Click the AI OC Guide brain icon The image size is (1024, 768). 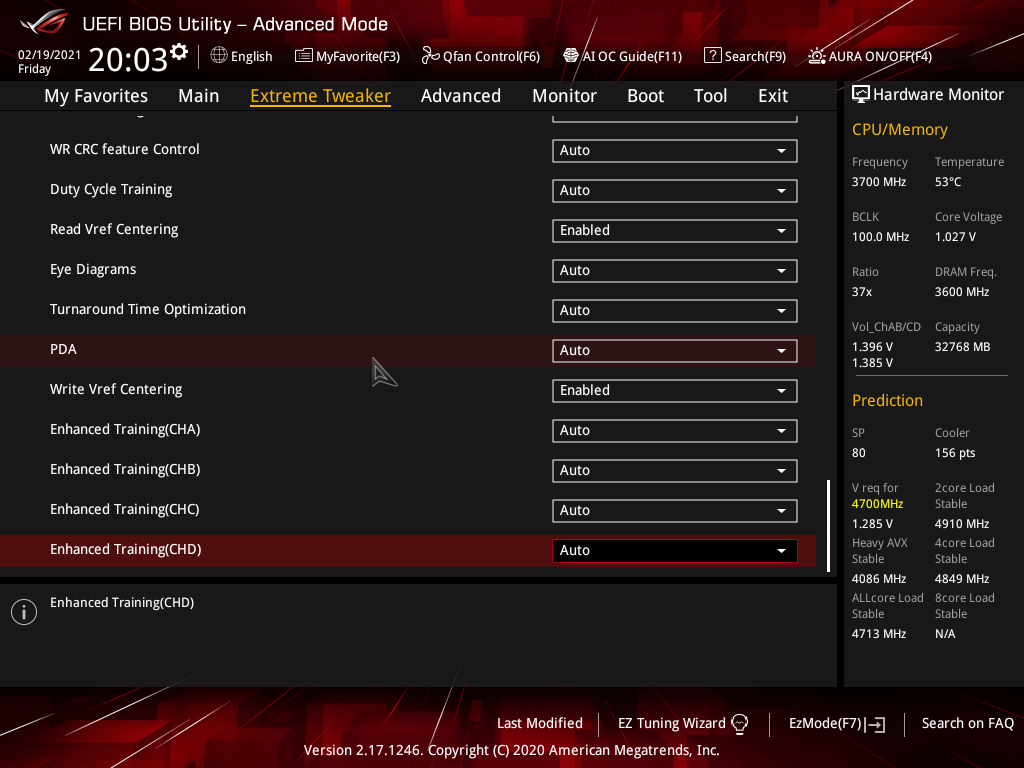coord(571,56)
